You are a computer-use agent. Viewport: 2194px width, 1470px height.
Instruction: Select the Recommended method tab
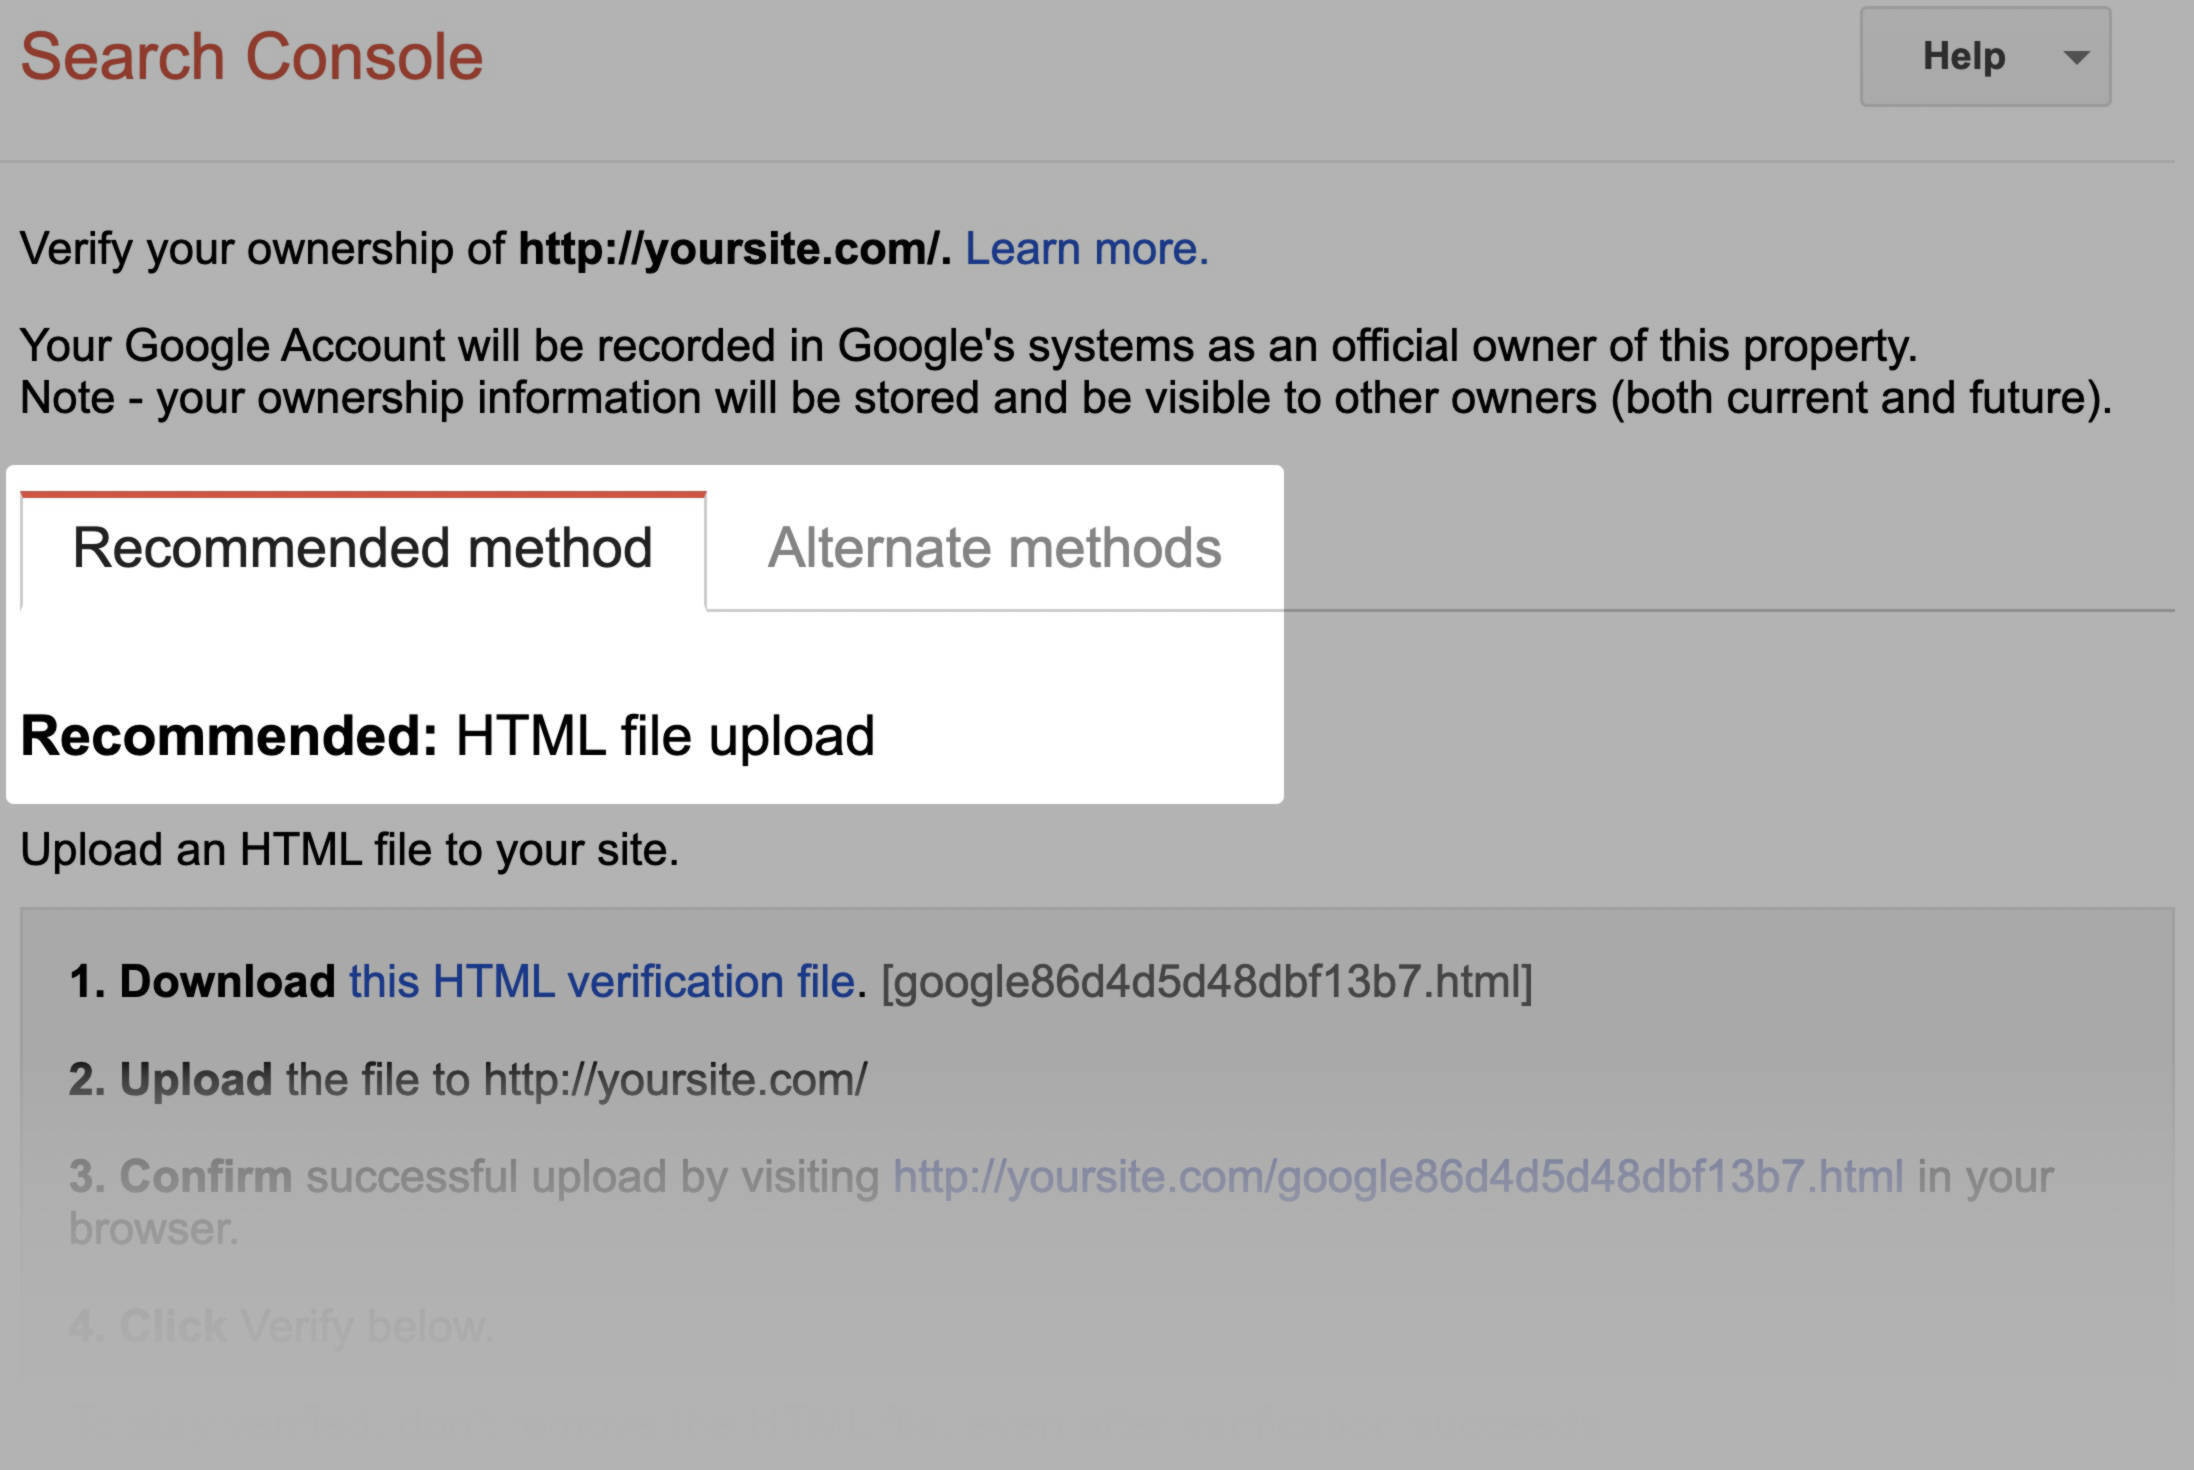(x=363, y=549)
